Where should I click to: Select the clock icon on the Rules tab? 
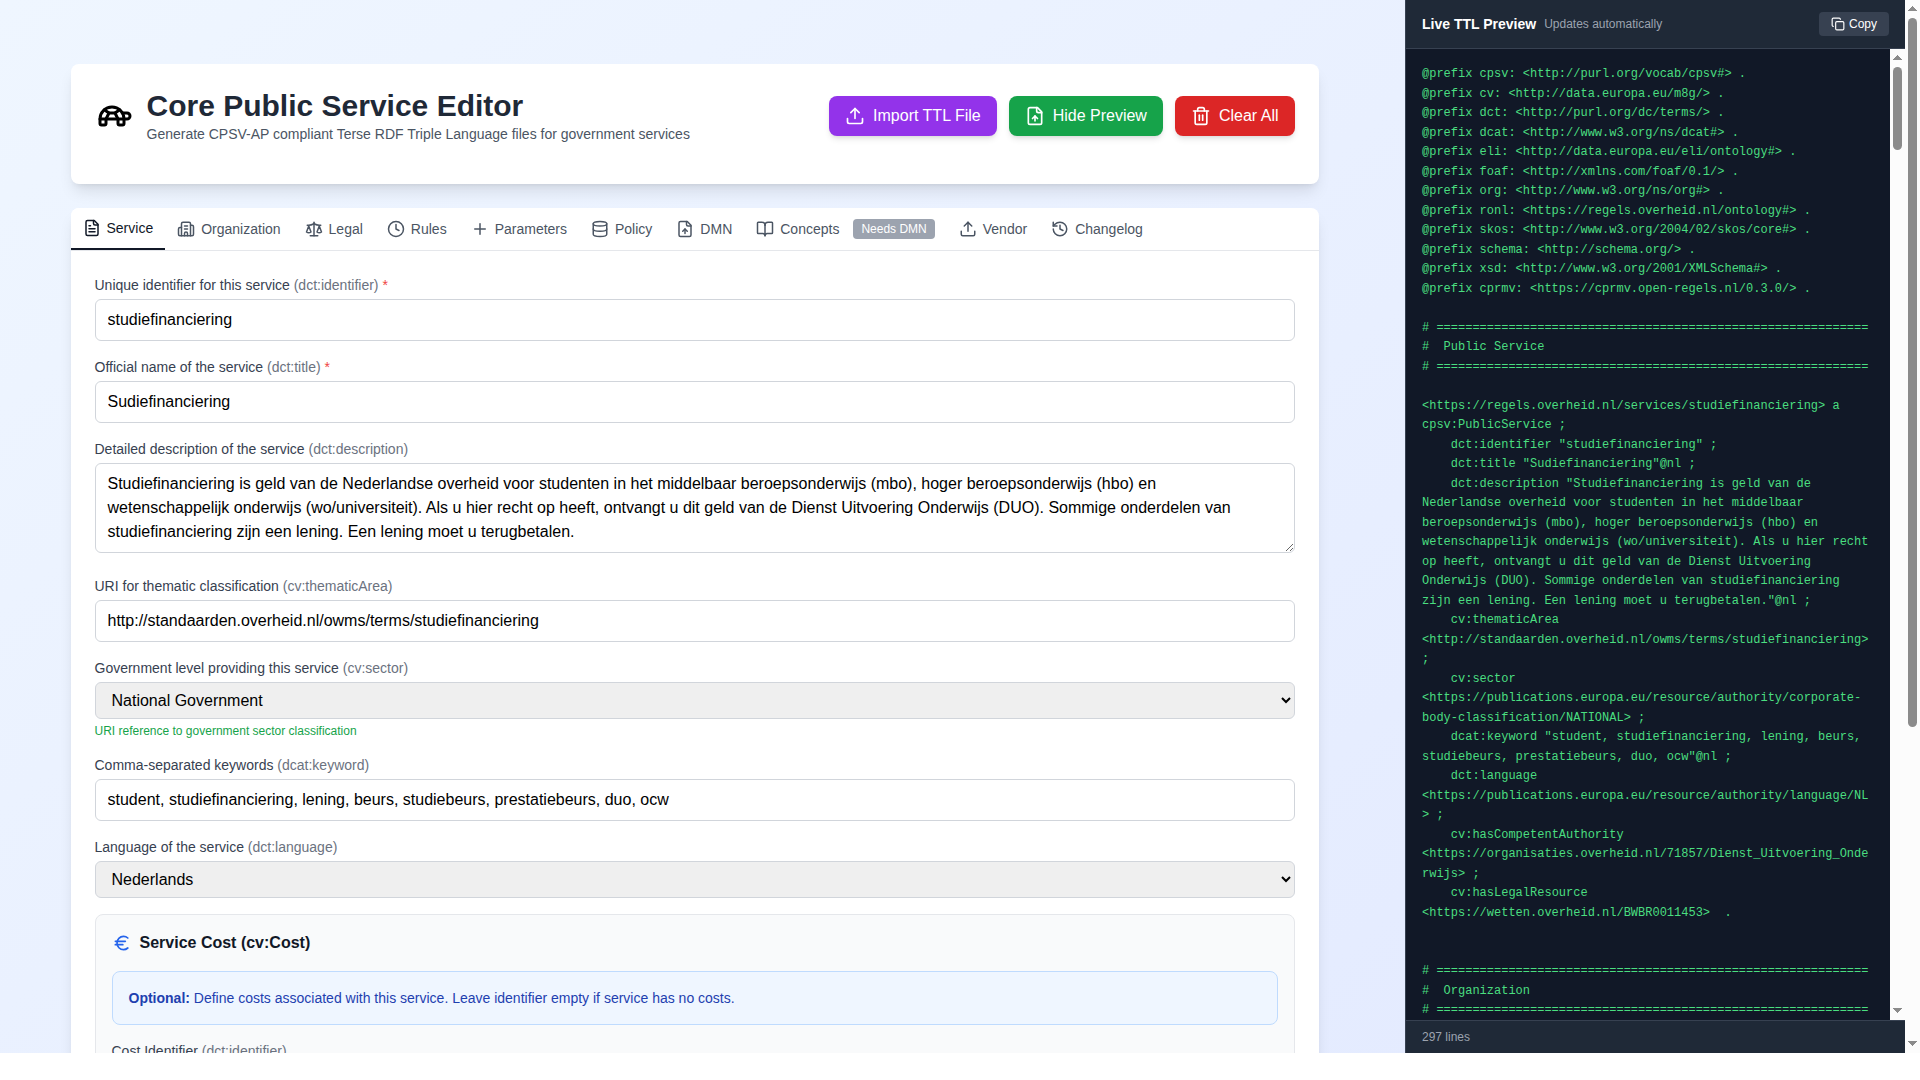(396, 229)
